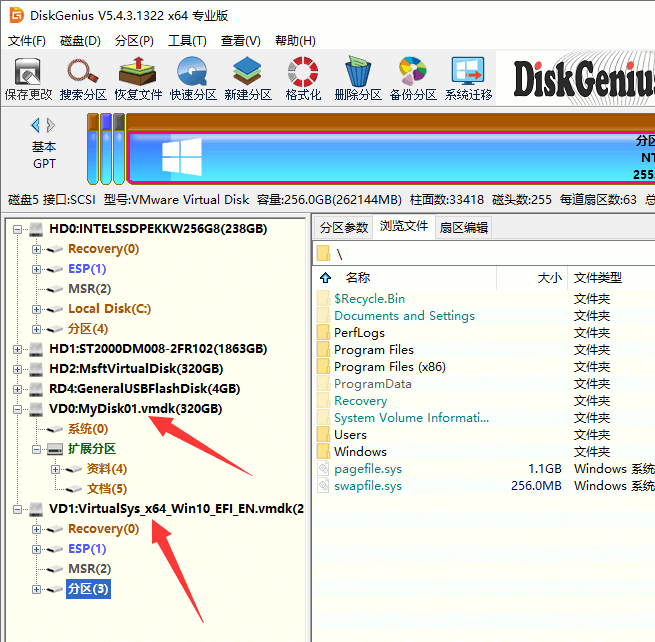
Task: Click the folder icon beside Program Files
Action: pos(323,350)
